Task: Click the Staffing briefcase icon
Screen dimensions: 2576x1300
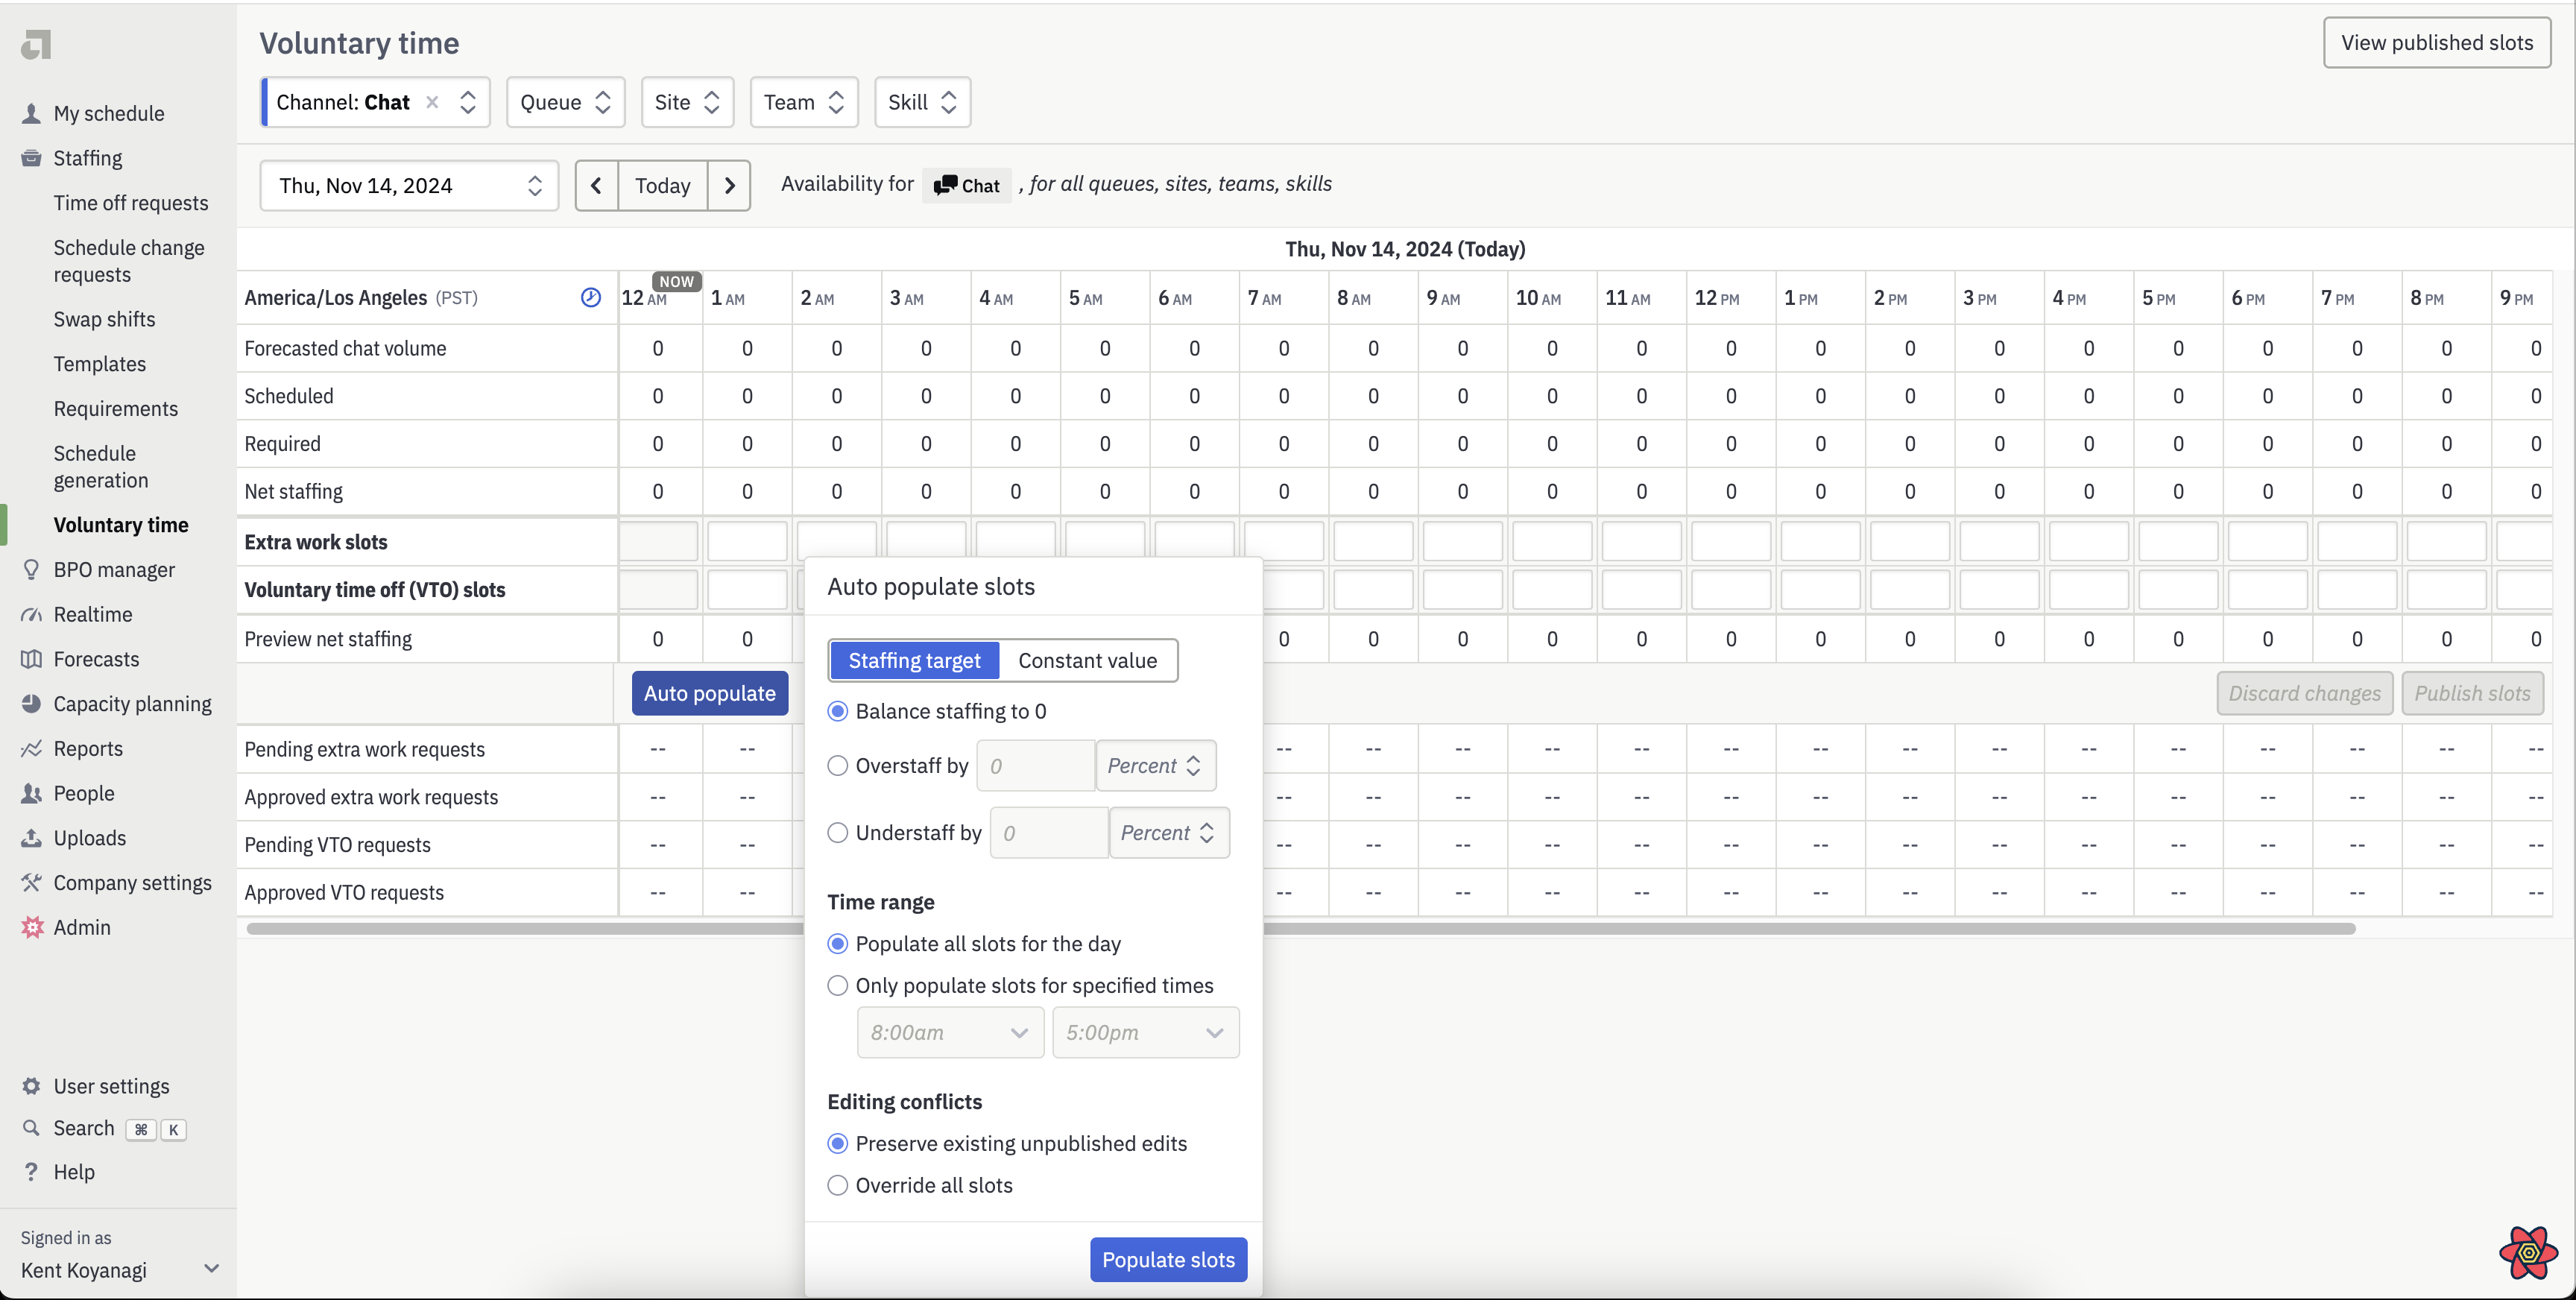Action: click(31, 158)
